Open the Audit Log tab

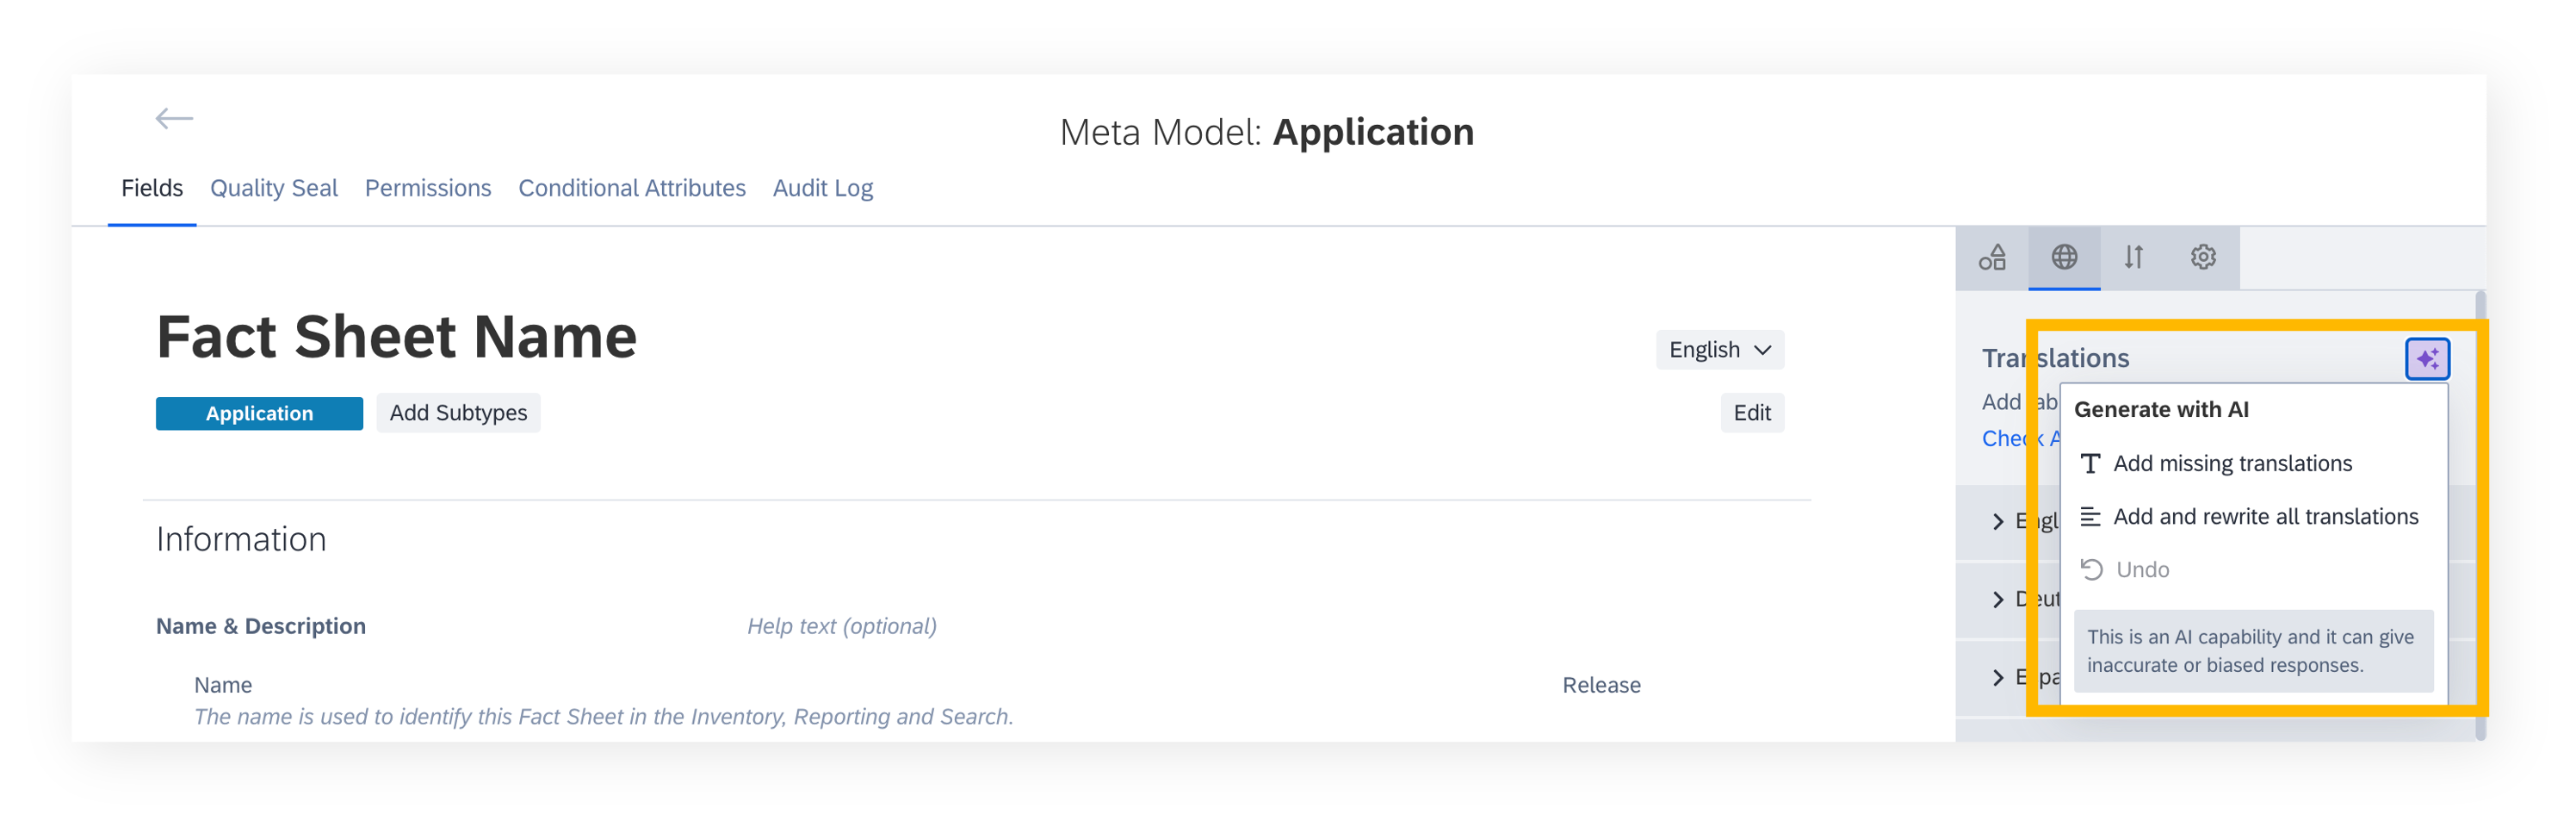823,188
